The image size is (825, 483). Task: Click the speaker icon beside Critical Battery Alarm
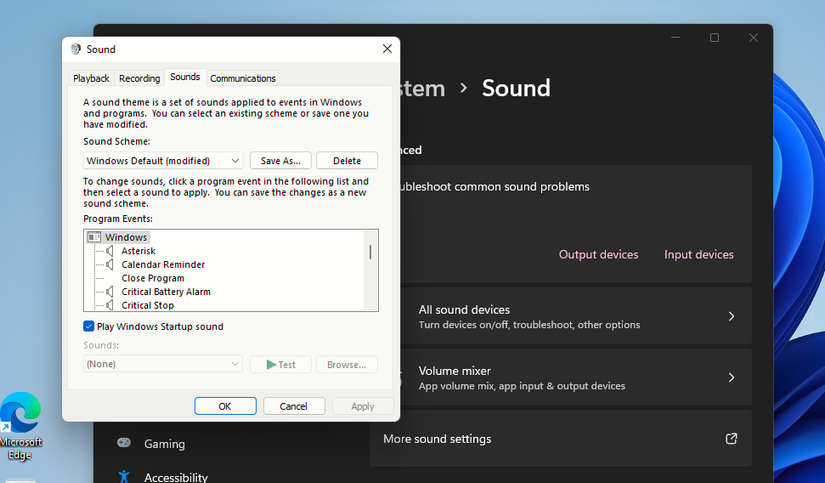click(x=111, y=292)
